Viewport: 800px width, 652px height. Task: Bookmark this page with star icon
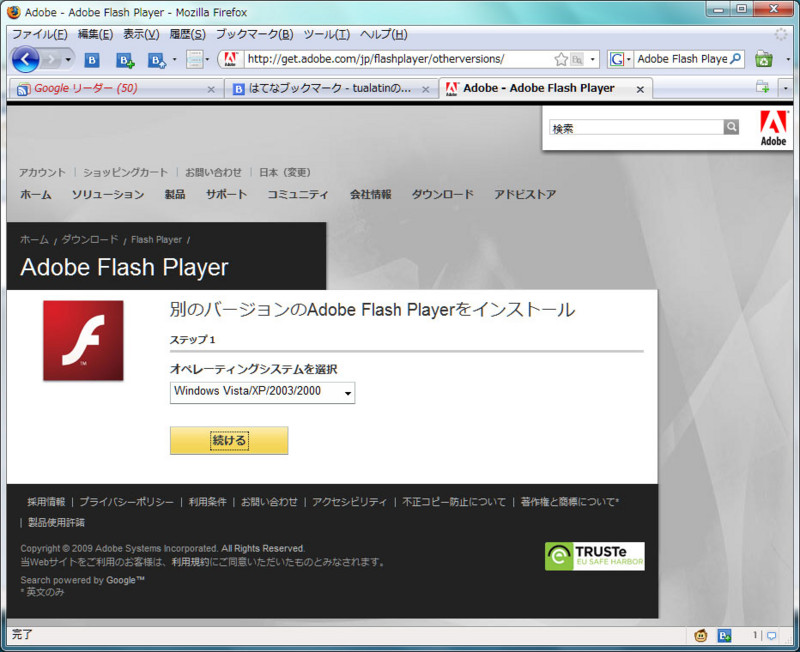(x=561, y=60)
